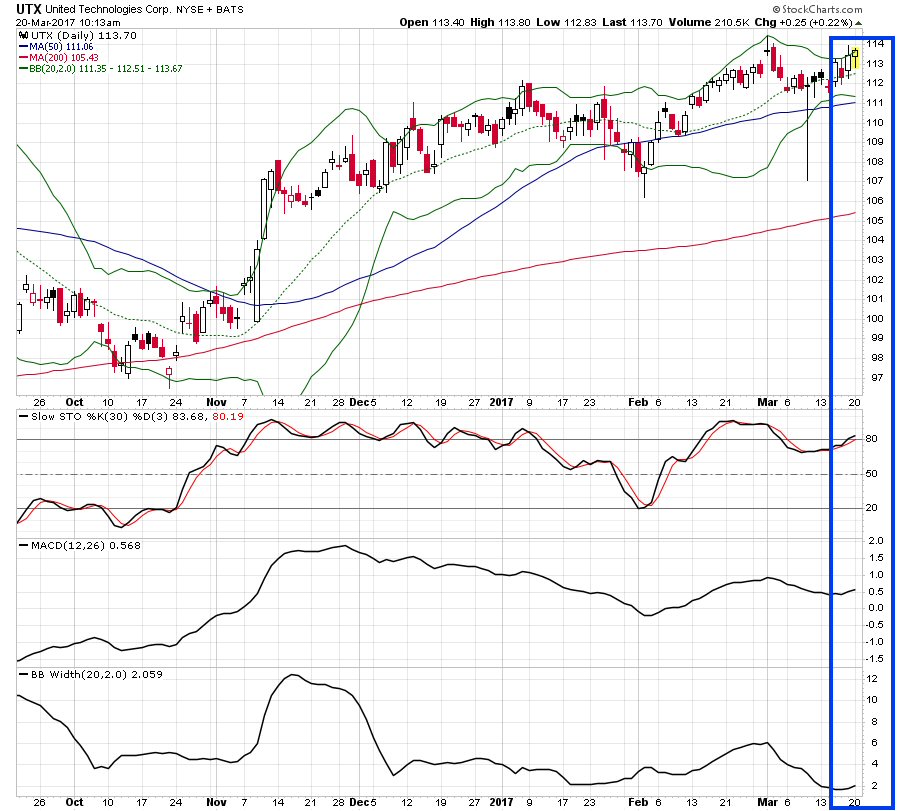This screenshot has width=900, height=811.
Task: Click the 8 level on the BB Width axis
Action: [x=875, y=721]
